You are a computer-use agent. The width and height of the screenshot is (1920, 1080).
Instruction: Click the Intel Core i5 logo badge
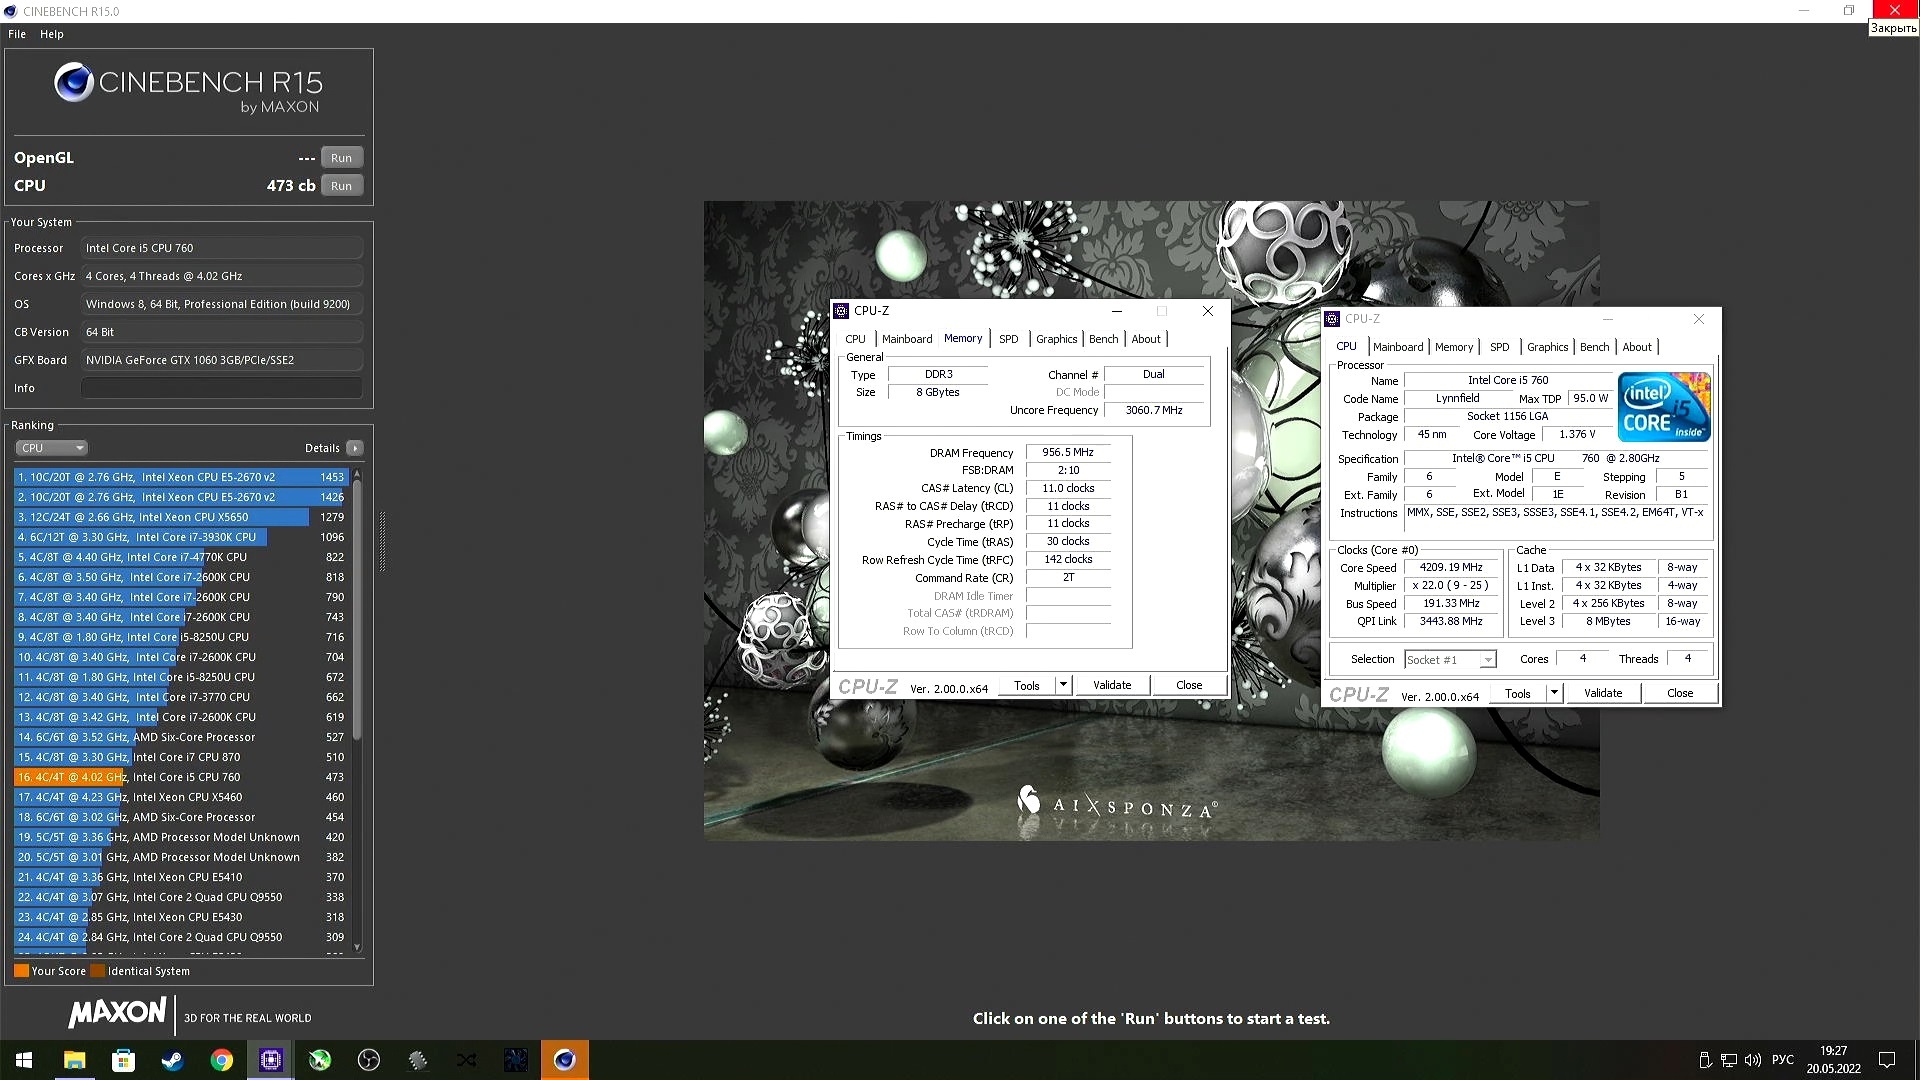1664,407
